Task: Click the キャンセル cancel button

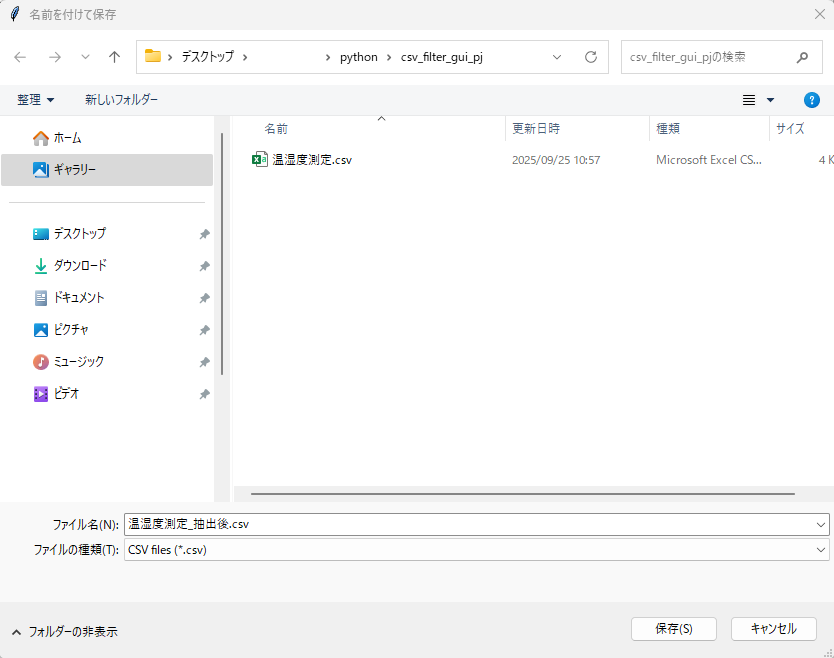Action: [774, 629]
